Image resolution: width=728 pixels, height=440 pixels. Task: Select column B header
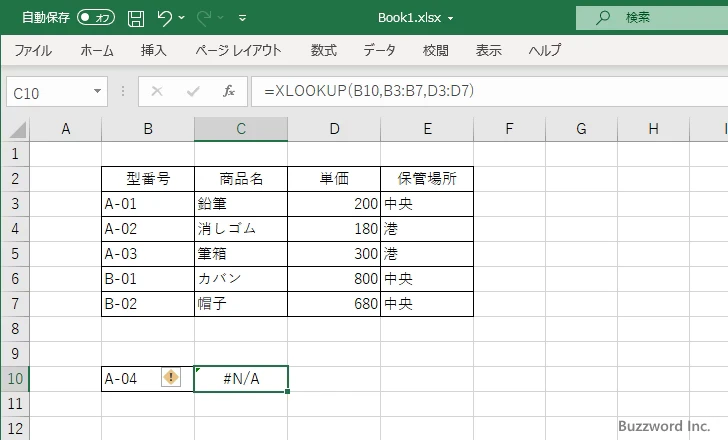pyautogui.click(x=148, y=129)
